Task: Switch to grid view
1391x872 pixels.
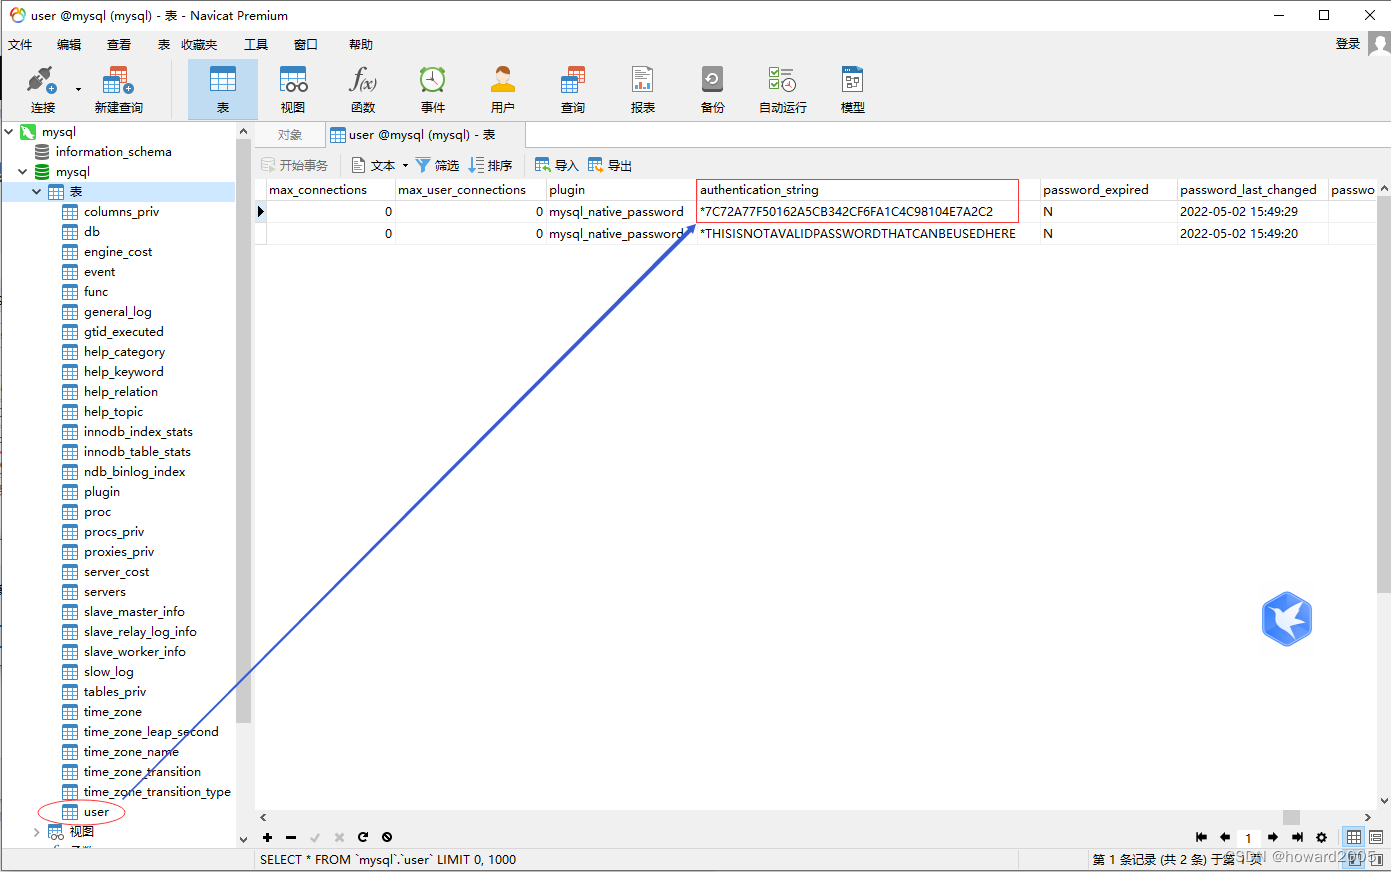Action: coord(1354,837)
